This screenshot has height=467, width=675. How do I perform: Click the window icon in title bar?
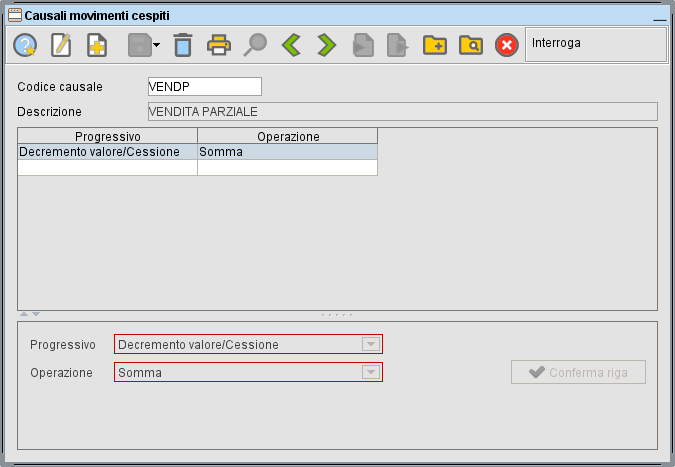click(15, 15)
